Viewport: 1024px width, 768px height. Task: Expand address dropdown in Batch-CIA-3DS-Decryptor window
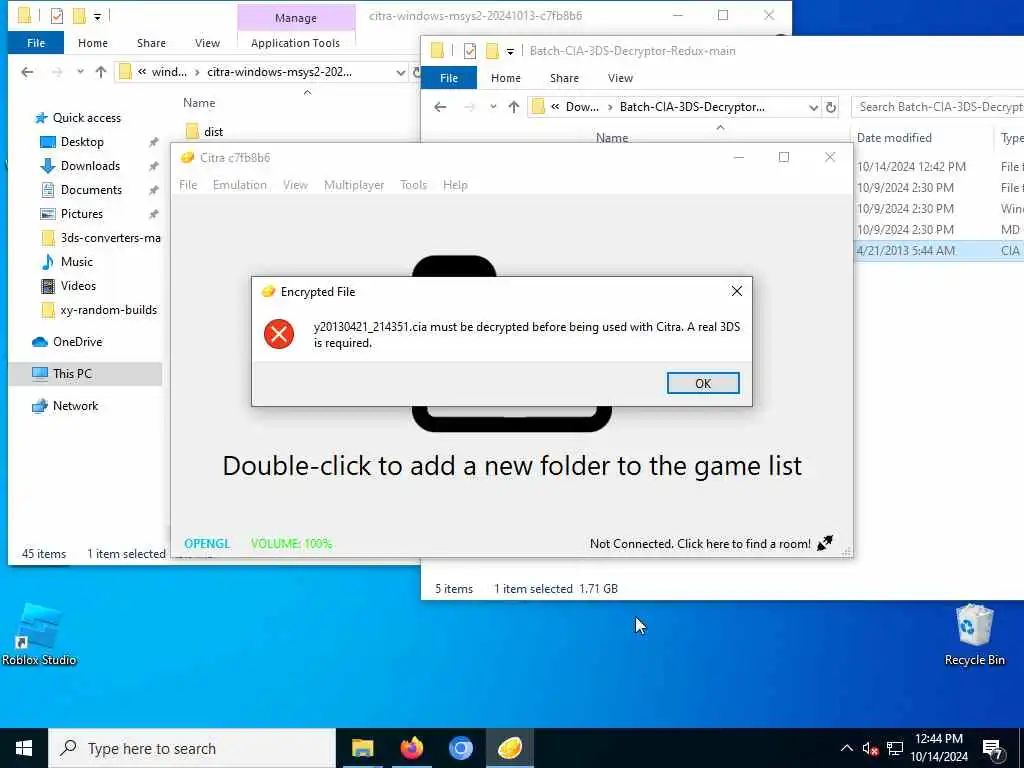[x=813, y=107]
